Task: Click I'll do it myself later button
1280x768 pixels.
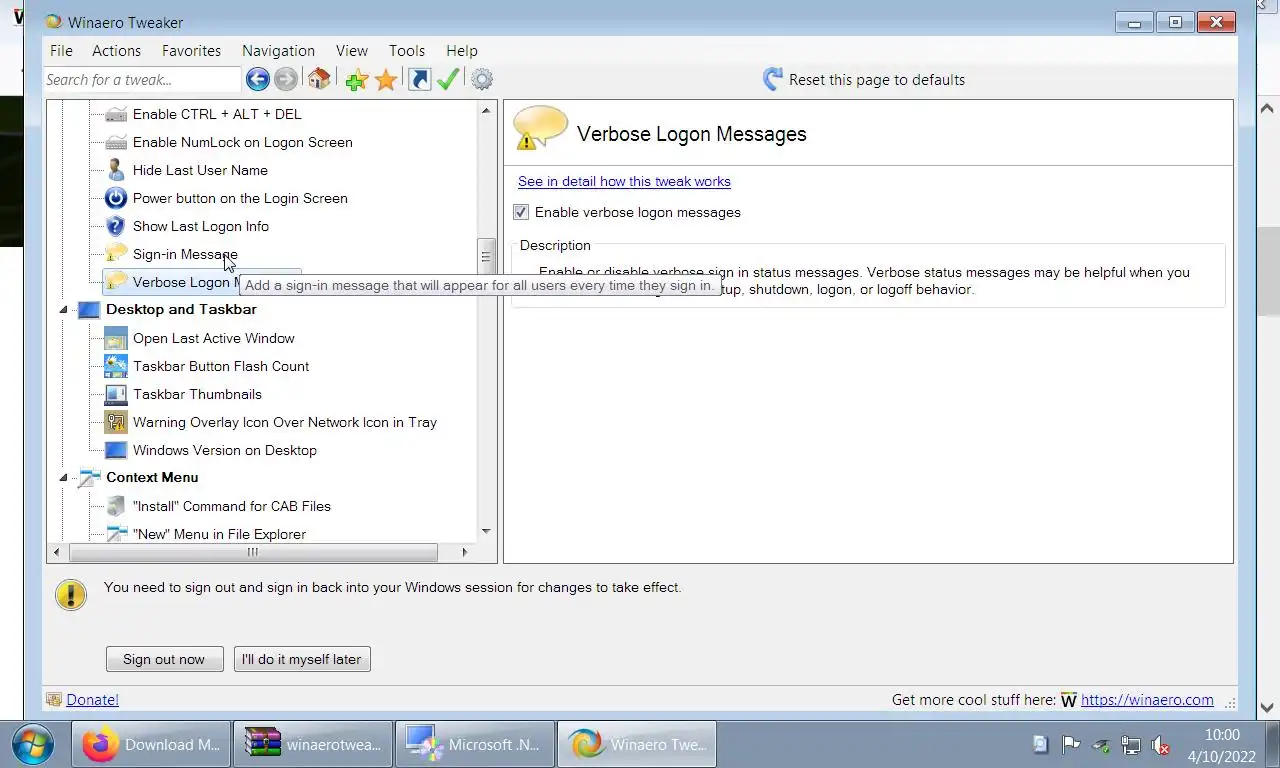Action: click(302, 659)
